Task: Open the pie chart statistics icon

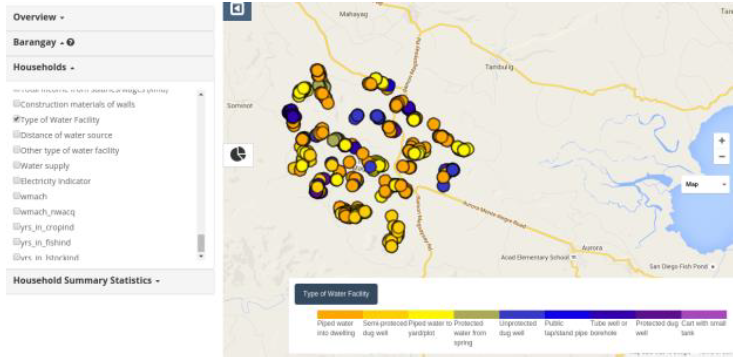Action: [238, 154]
